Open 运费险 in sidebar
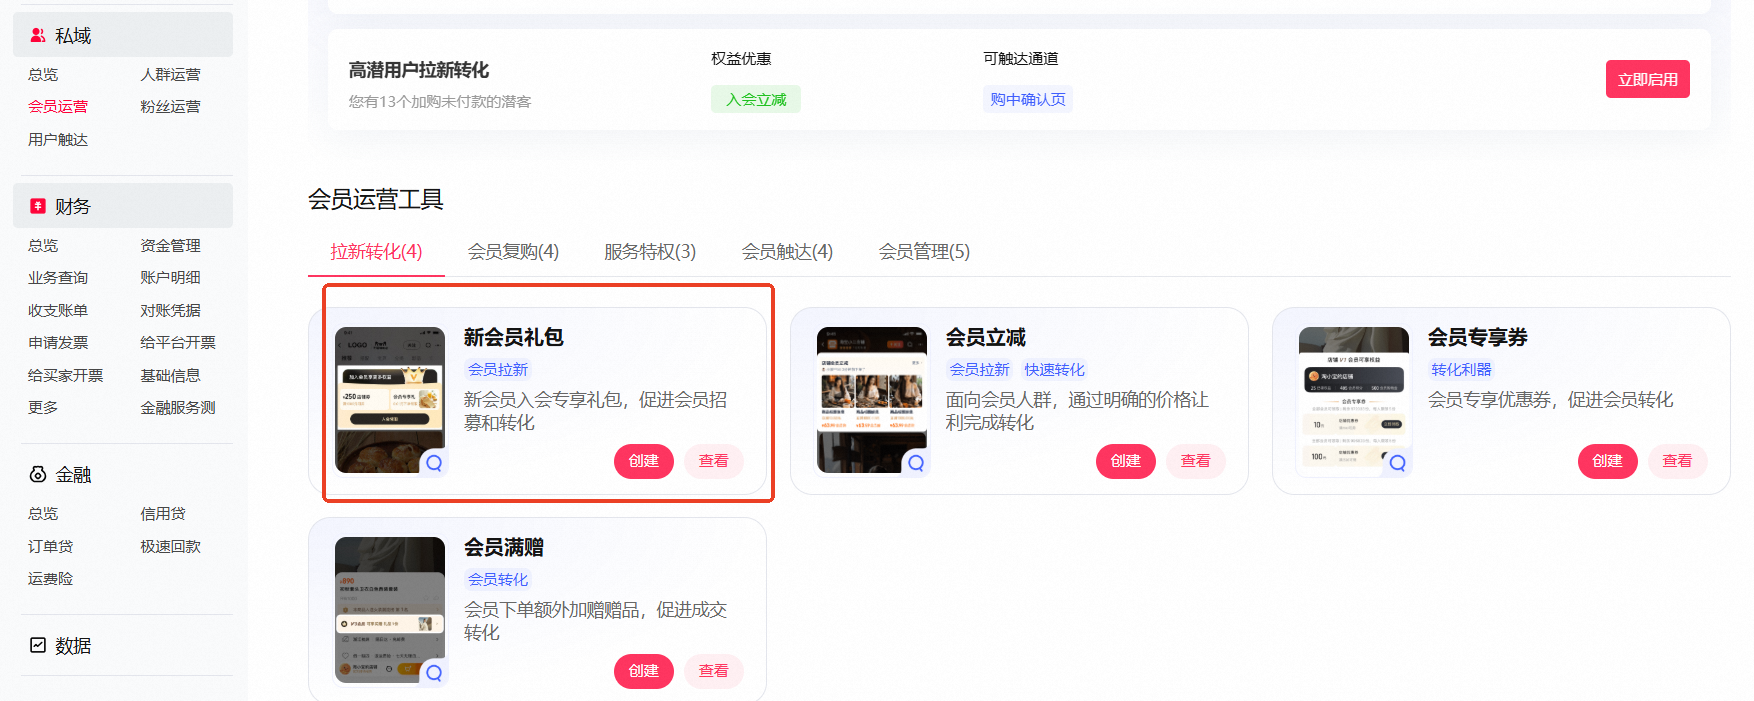1754x701 pixels. (x=50, y=579)
